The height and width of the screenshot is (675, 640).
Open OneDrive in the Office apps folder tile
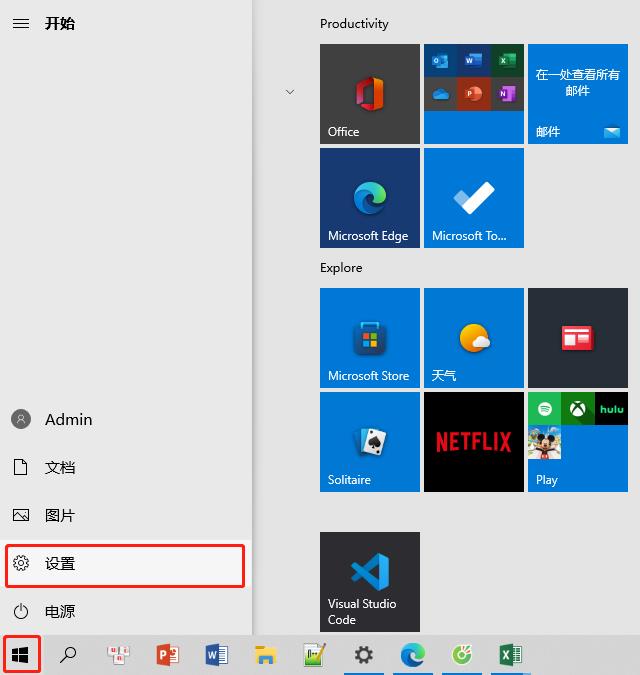pos(440,94)
